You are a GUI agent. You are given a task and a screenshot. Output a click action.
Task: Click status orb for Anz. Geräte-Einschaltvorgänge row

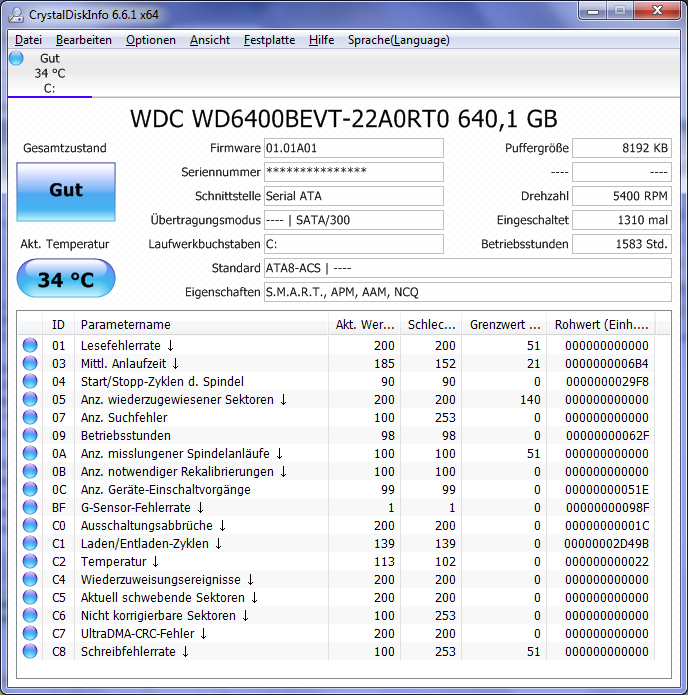click(30, 489)
